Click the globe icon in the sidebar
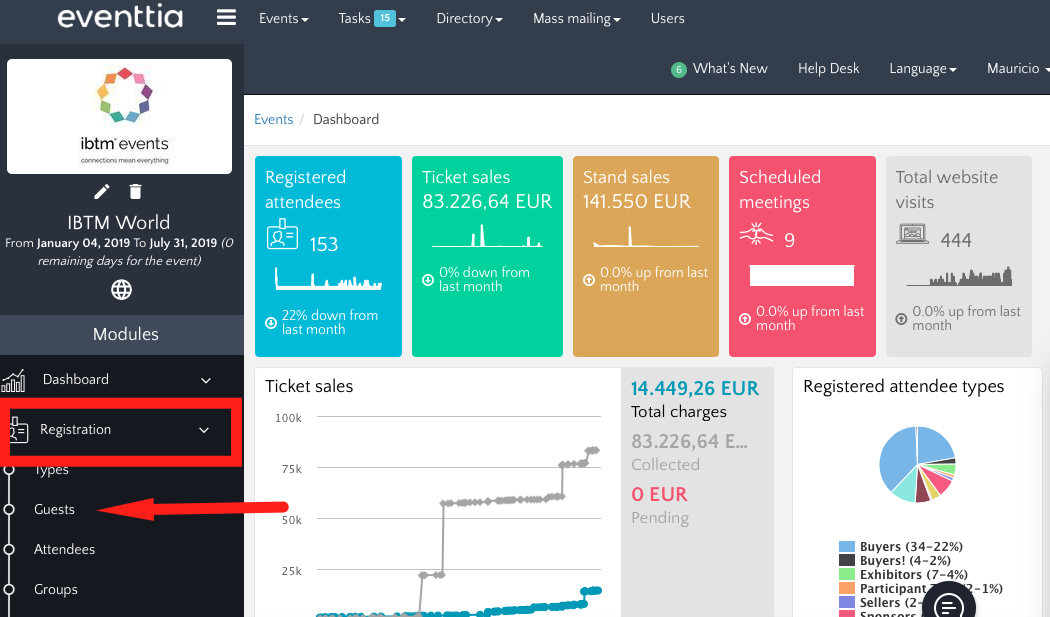This screenshot has height=617, width=1050. coord(121,290)
